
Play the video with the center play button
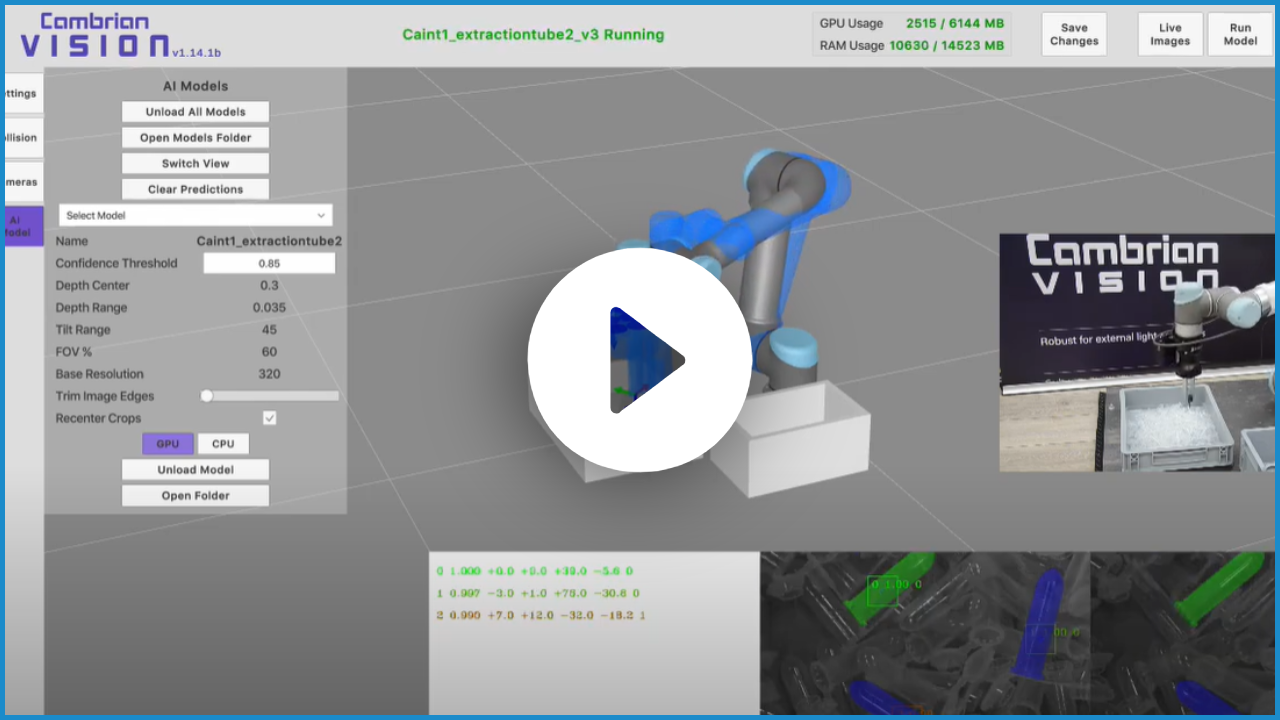[639, 360]
